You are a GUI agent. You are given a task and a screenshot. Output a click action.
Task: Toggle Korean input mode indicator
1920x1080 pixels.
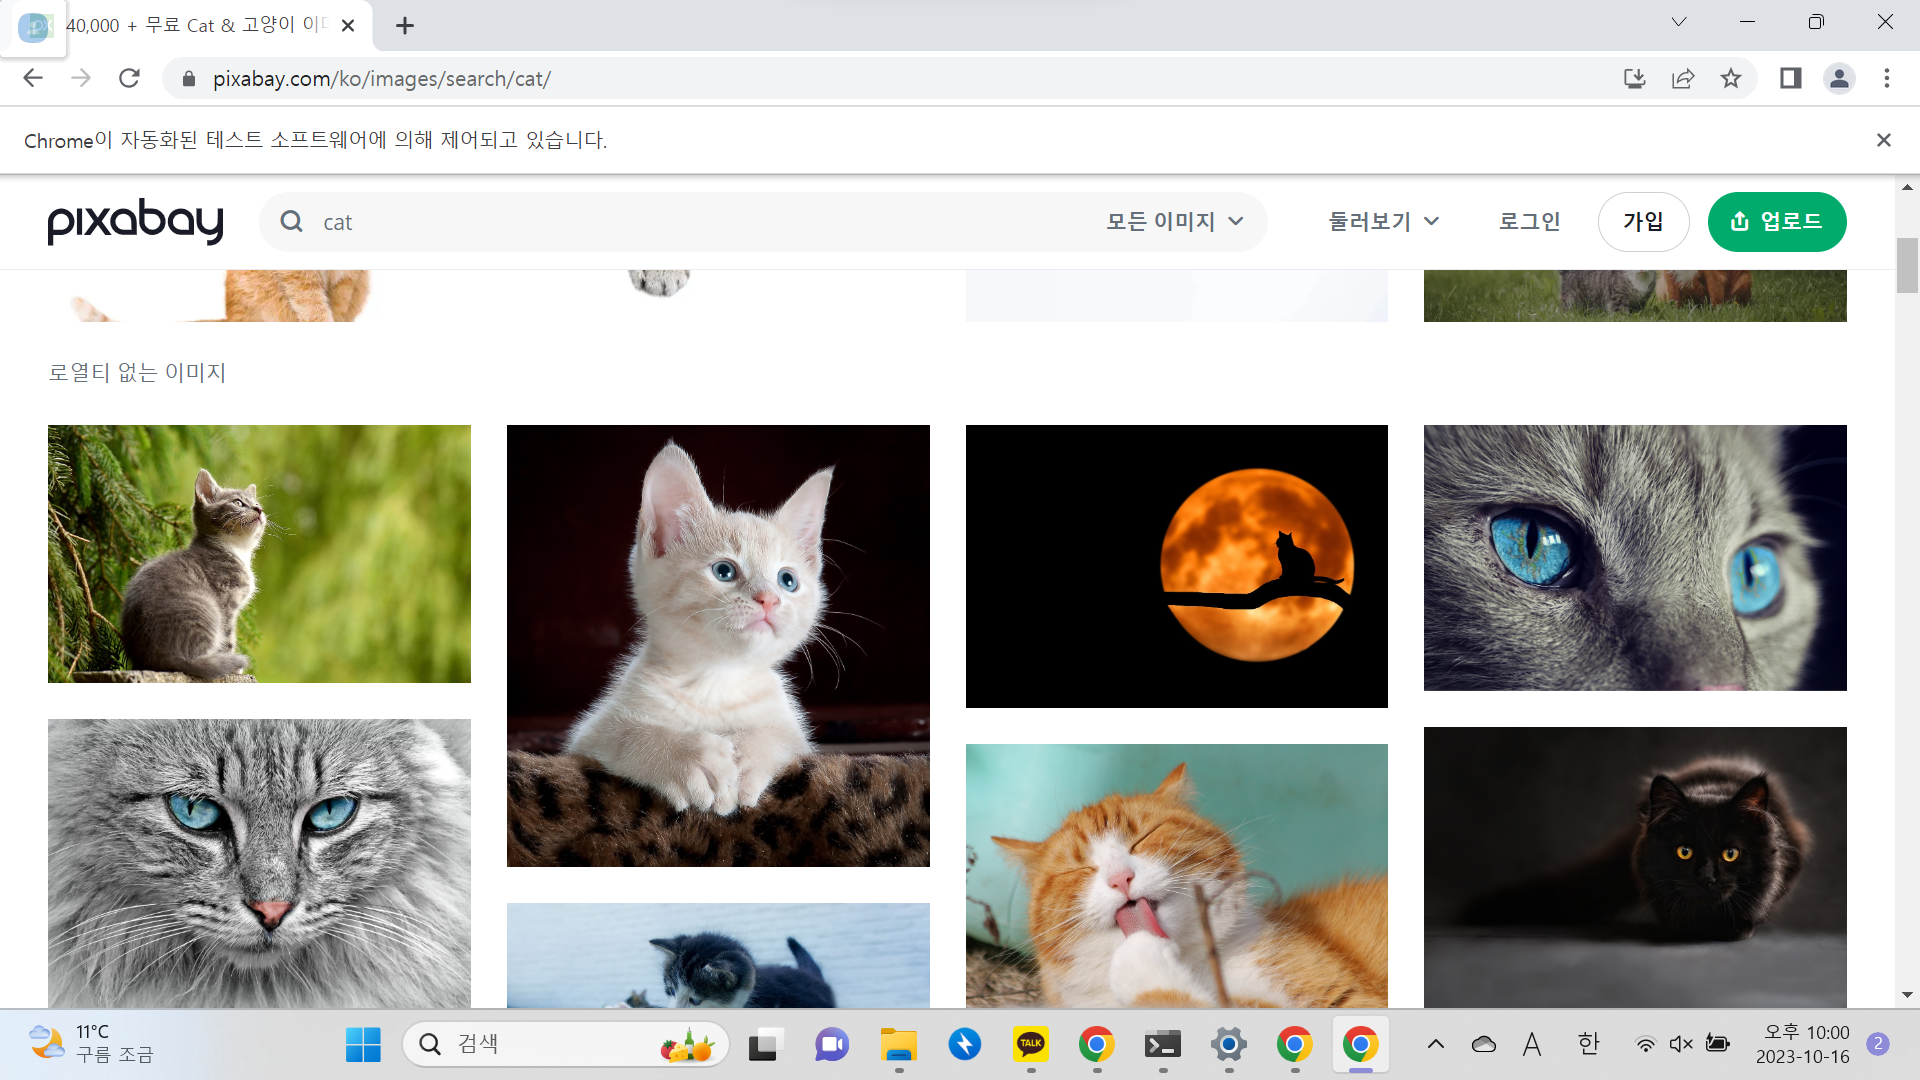coord(1588,1044)
